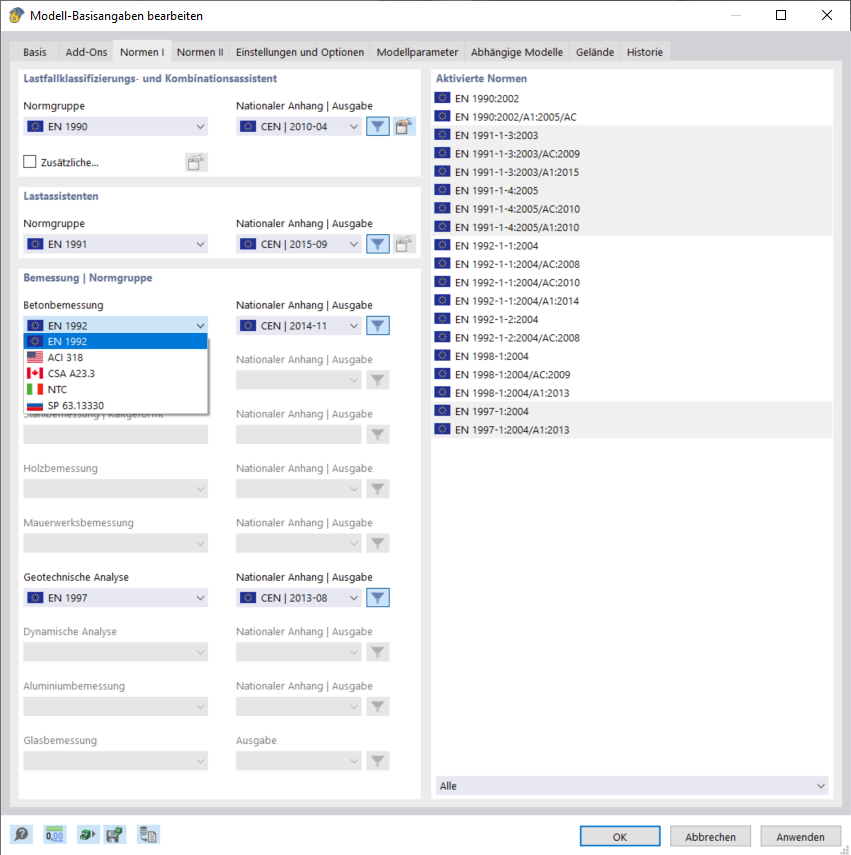Open the CEN | 2010-04 annex dropdown
Image resolution: width=851 pixels, height=855 pixels.
[x=299, y=127]
